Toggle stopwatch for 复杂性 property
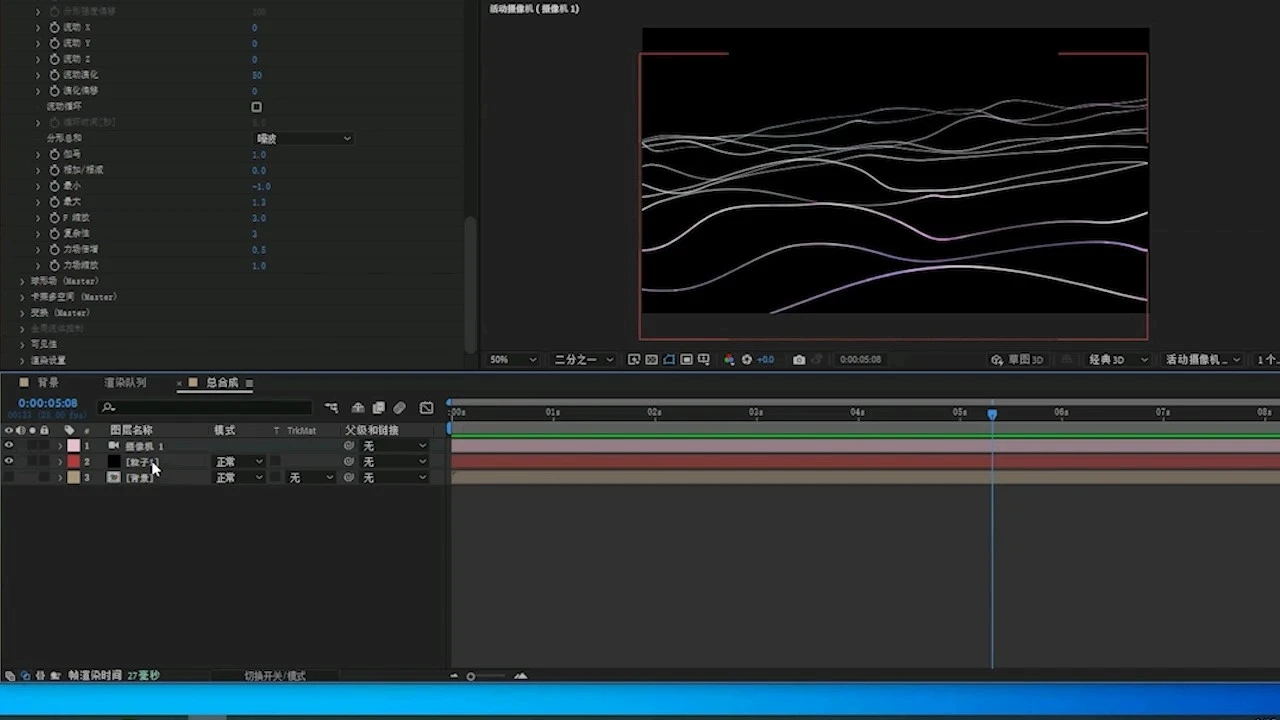 point(54,234)
